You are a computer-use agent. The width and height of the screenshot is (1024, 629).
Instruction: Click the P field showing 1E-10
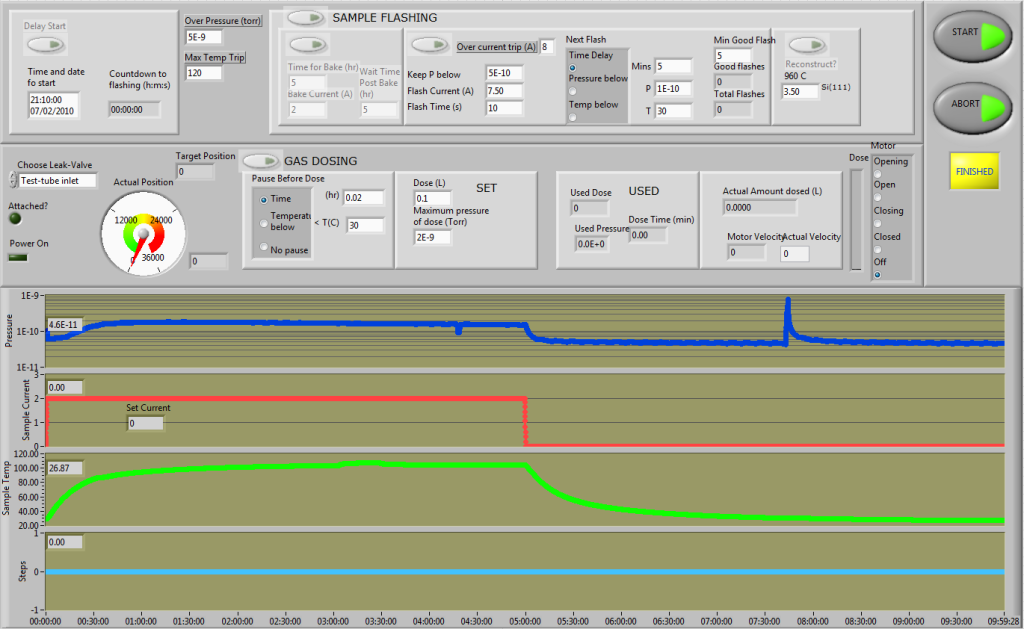coord(673,88)
